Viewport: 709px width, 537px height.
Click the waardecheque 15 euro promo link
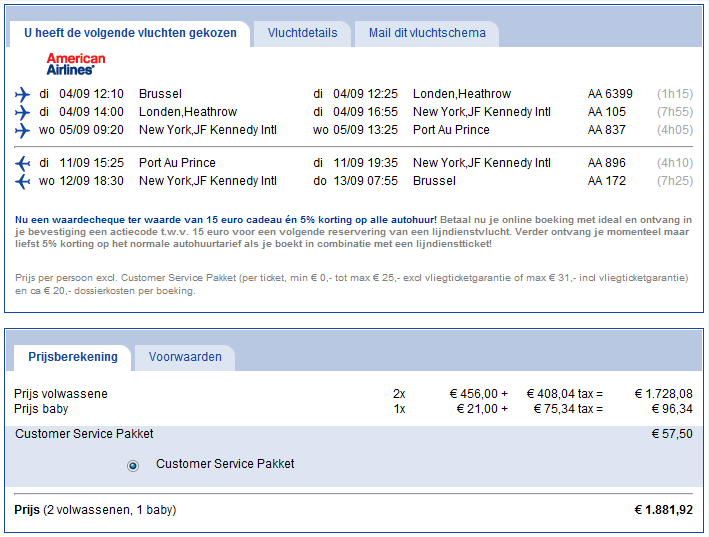[226, 220]
